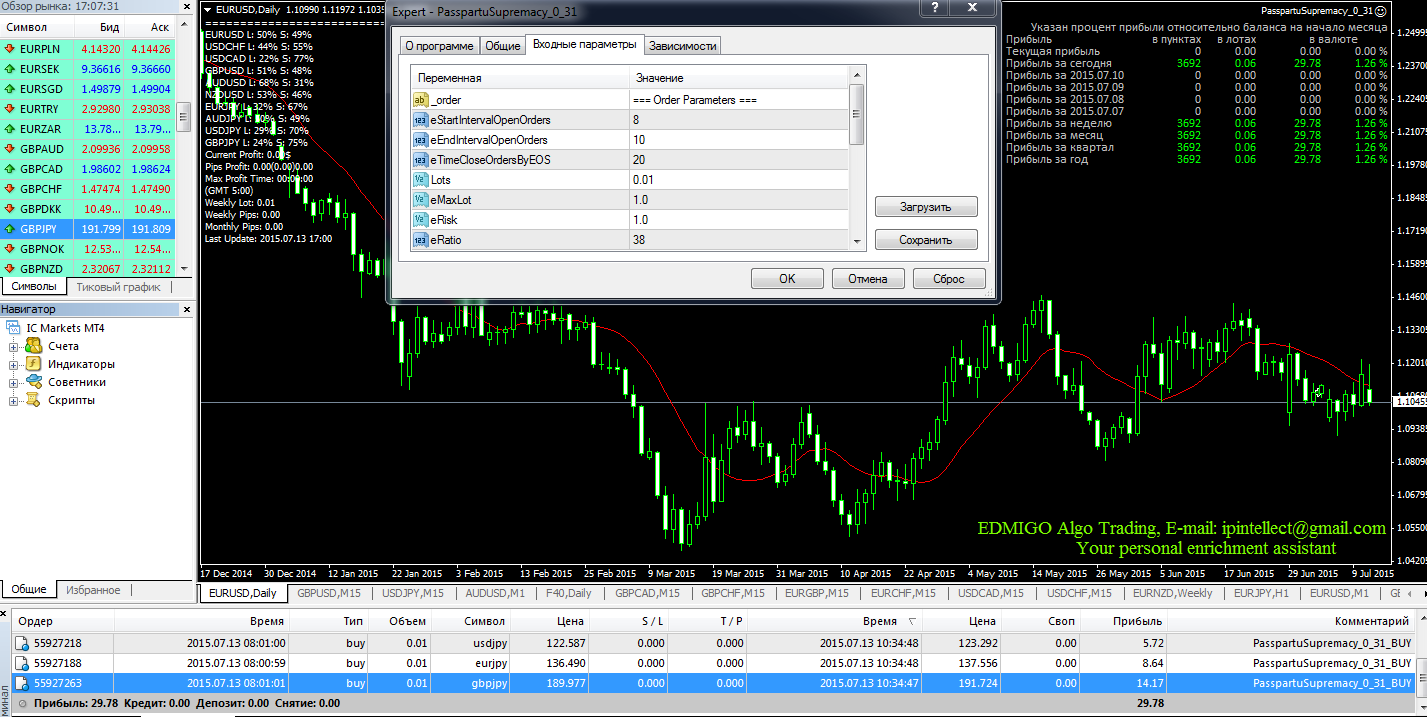Click the eRatio integer parameter icon
The width and height of the screenshot is (1427, 717).
point(420,240)
